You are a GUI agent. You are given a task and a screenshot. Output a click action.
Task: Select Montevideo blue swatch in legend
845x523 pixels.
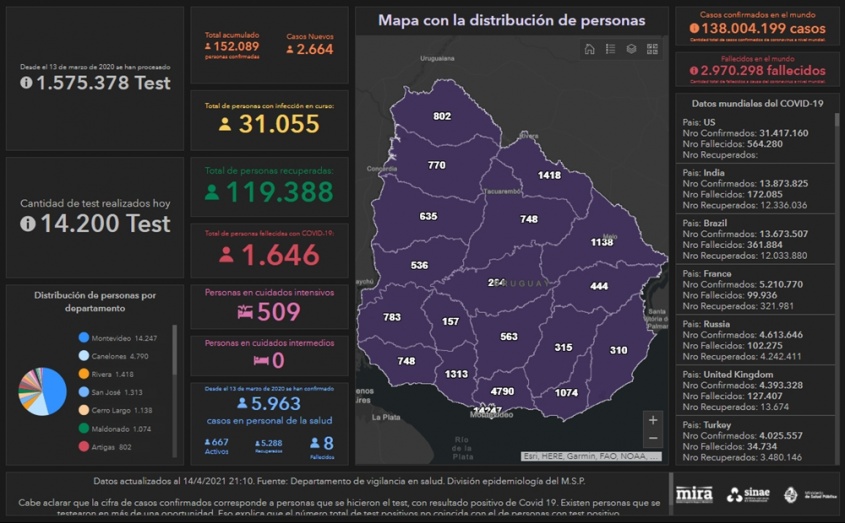click(x=84, y=338)
